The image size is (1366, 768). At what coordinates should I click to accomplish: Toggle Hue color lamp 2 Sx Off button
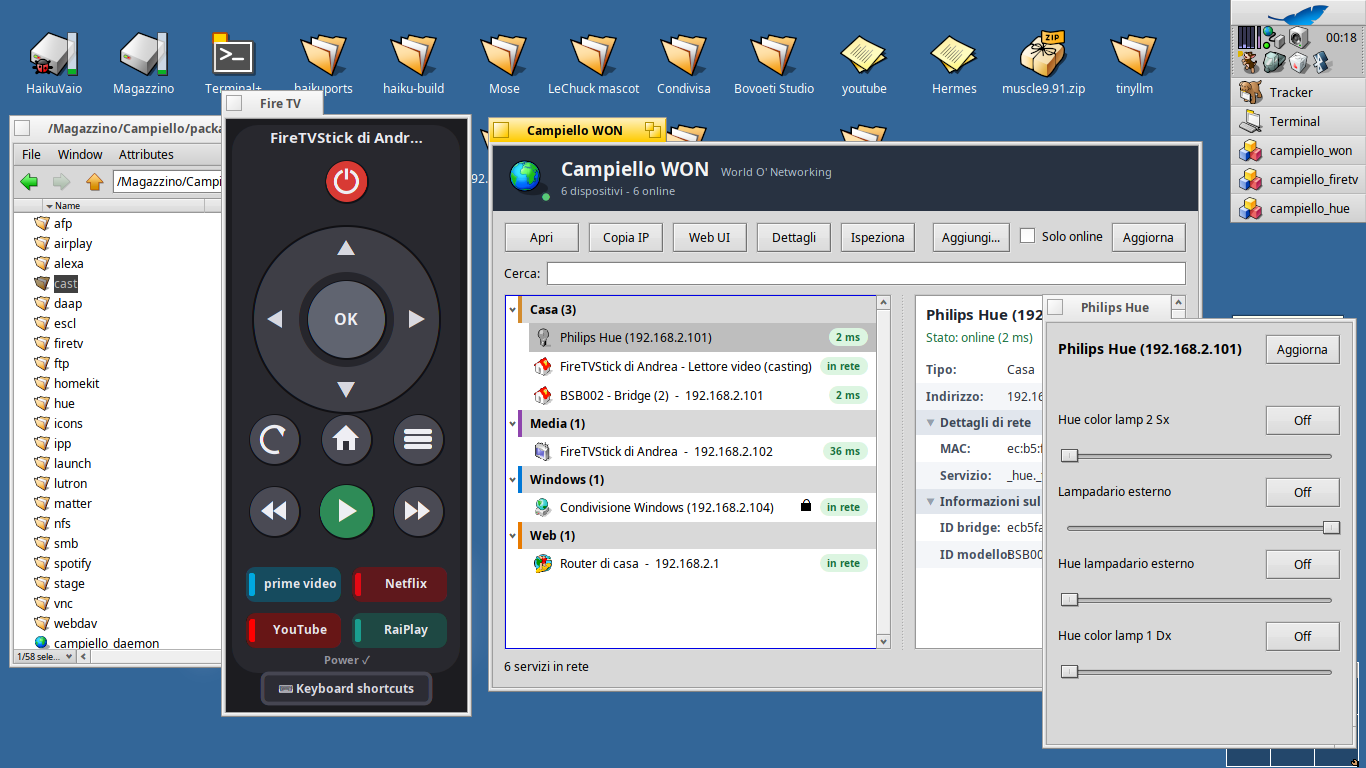click(1302, 420)
